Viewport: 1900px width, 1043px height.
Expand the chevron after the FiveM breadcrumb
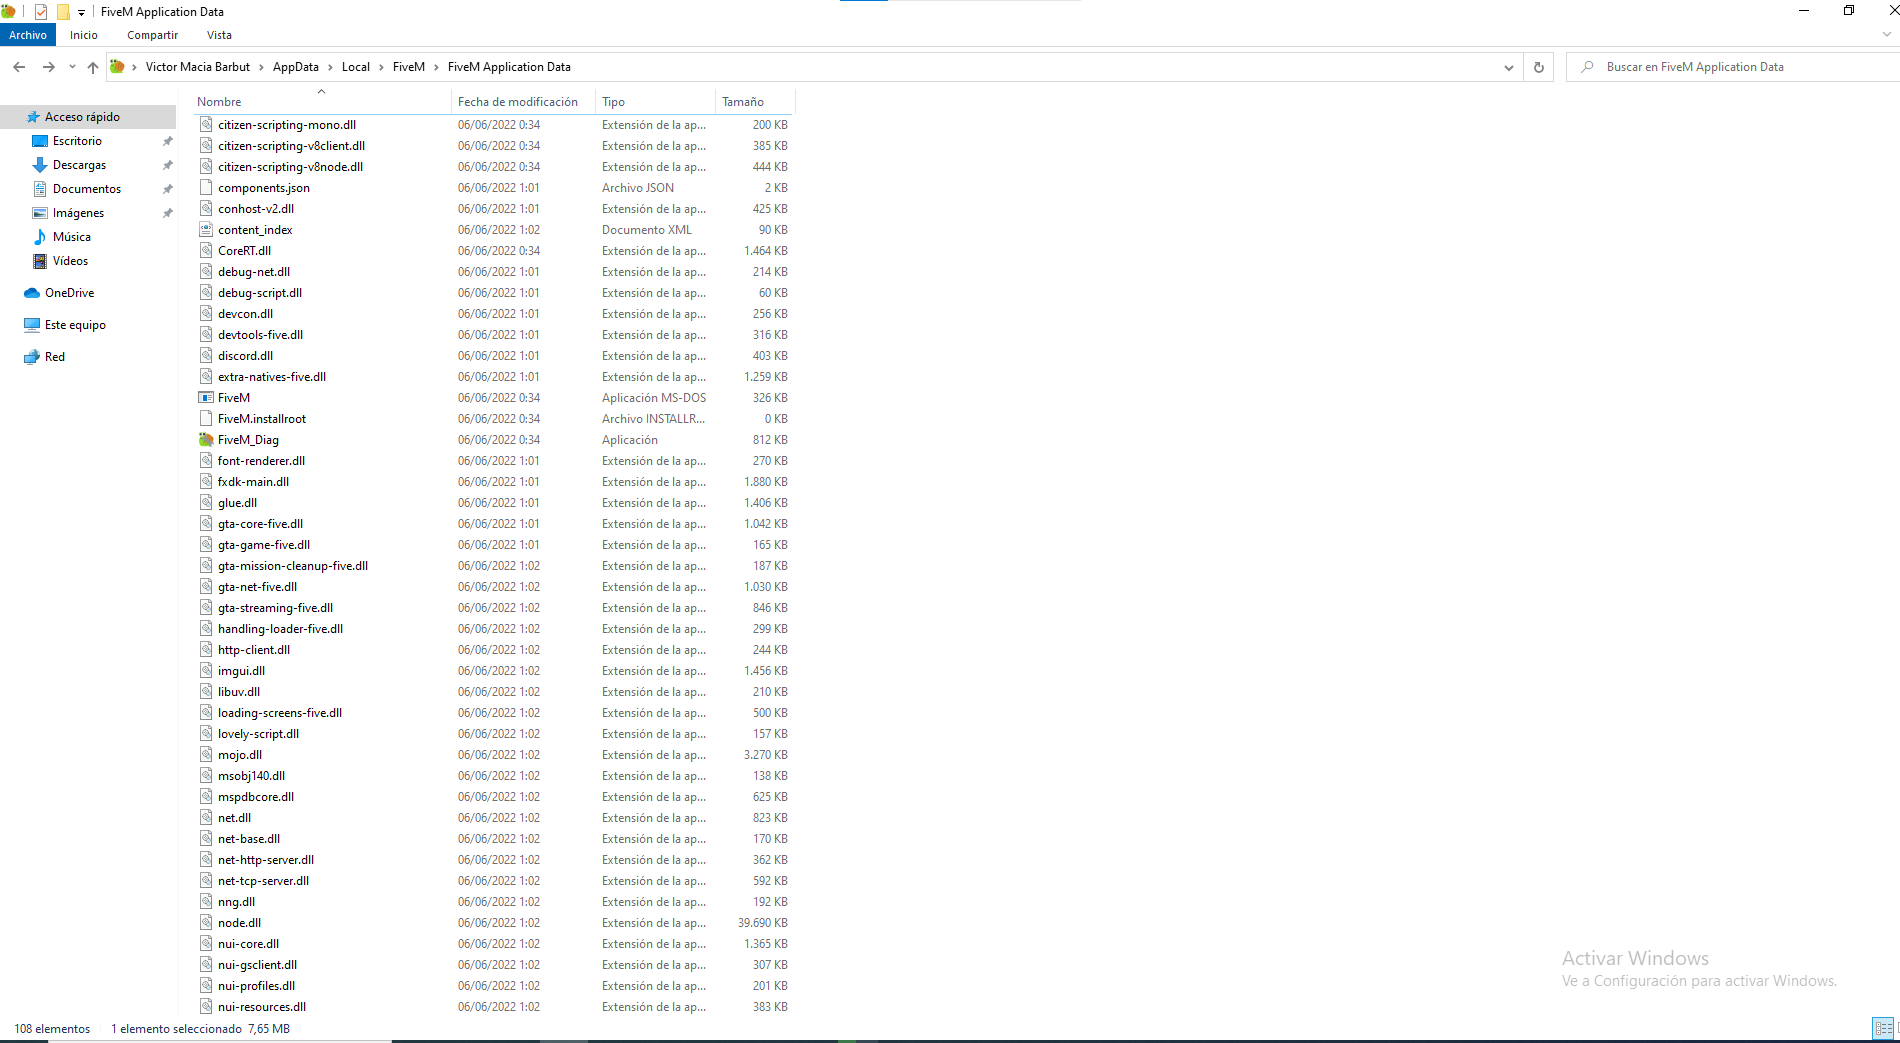click(436, 67)
